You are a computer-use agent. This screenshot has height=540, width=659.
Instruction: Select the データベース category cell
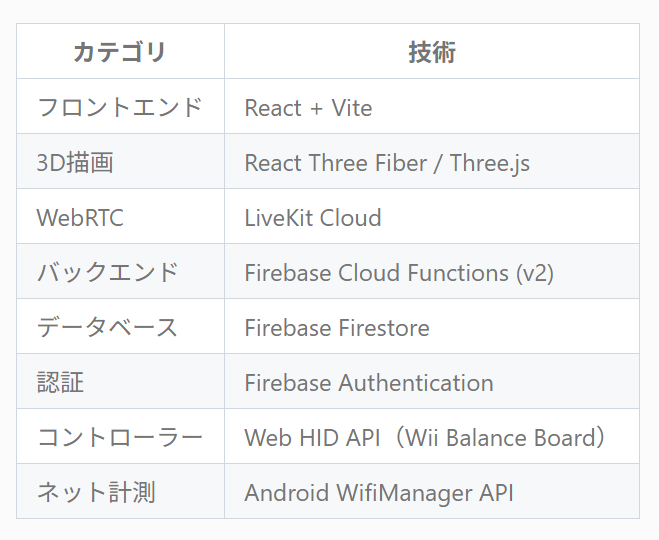point(108,327)
